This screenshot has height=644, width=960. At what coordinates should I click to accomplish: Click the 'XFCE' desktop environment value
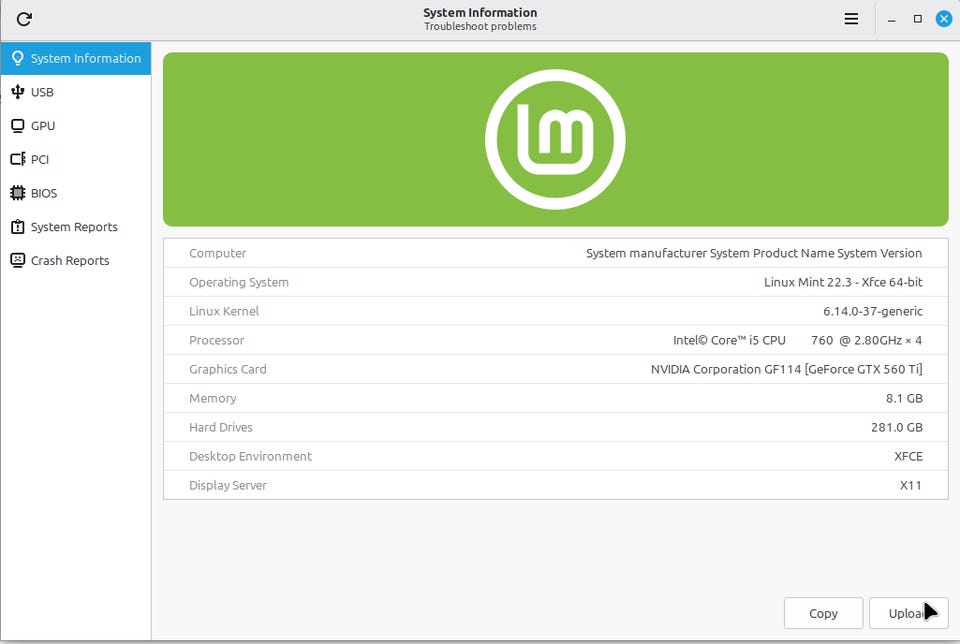click(x=908, y=456)
